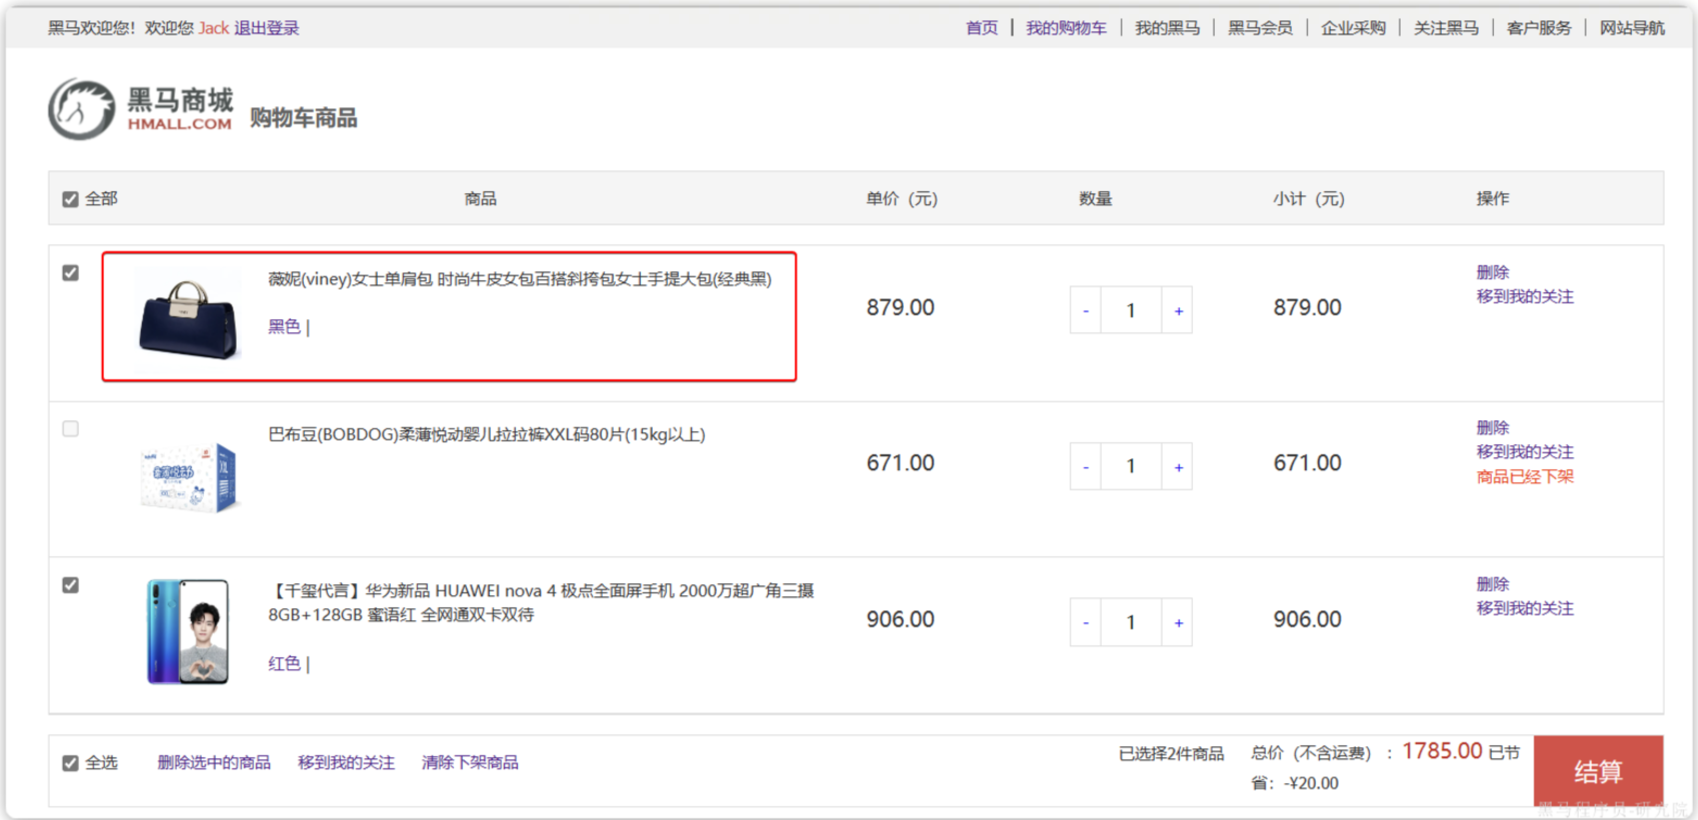Open the HUAWEI nova 4 phone image

(x=188, y=631)
